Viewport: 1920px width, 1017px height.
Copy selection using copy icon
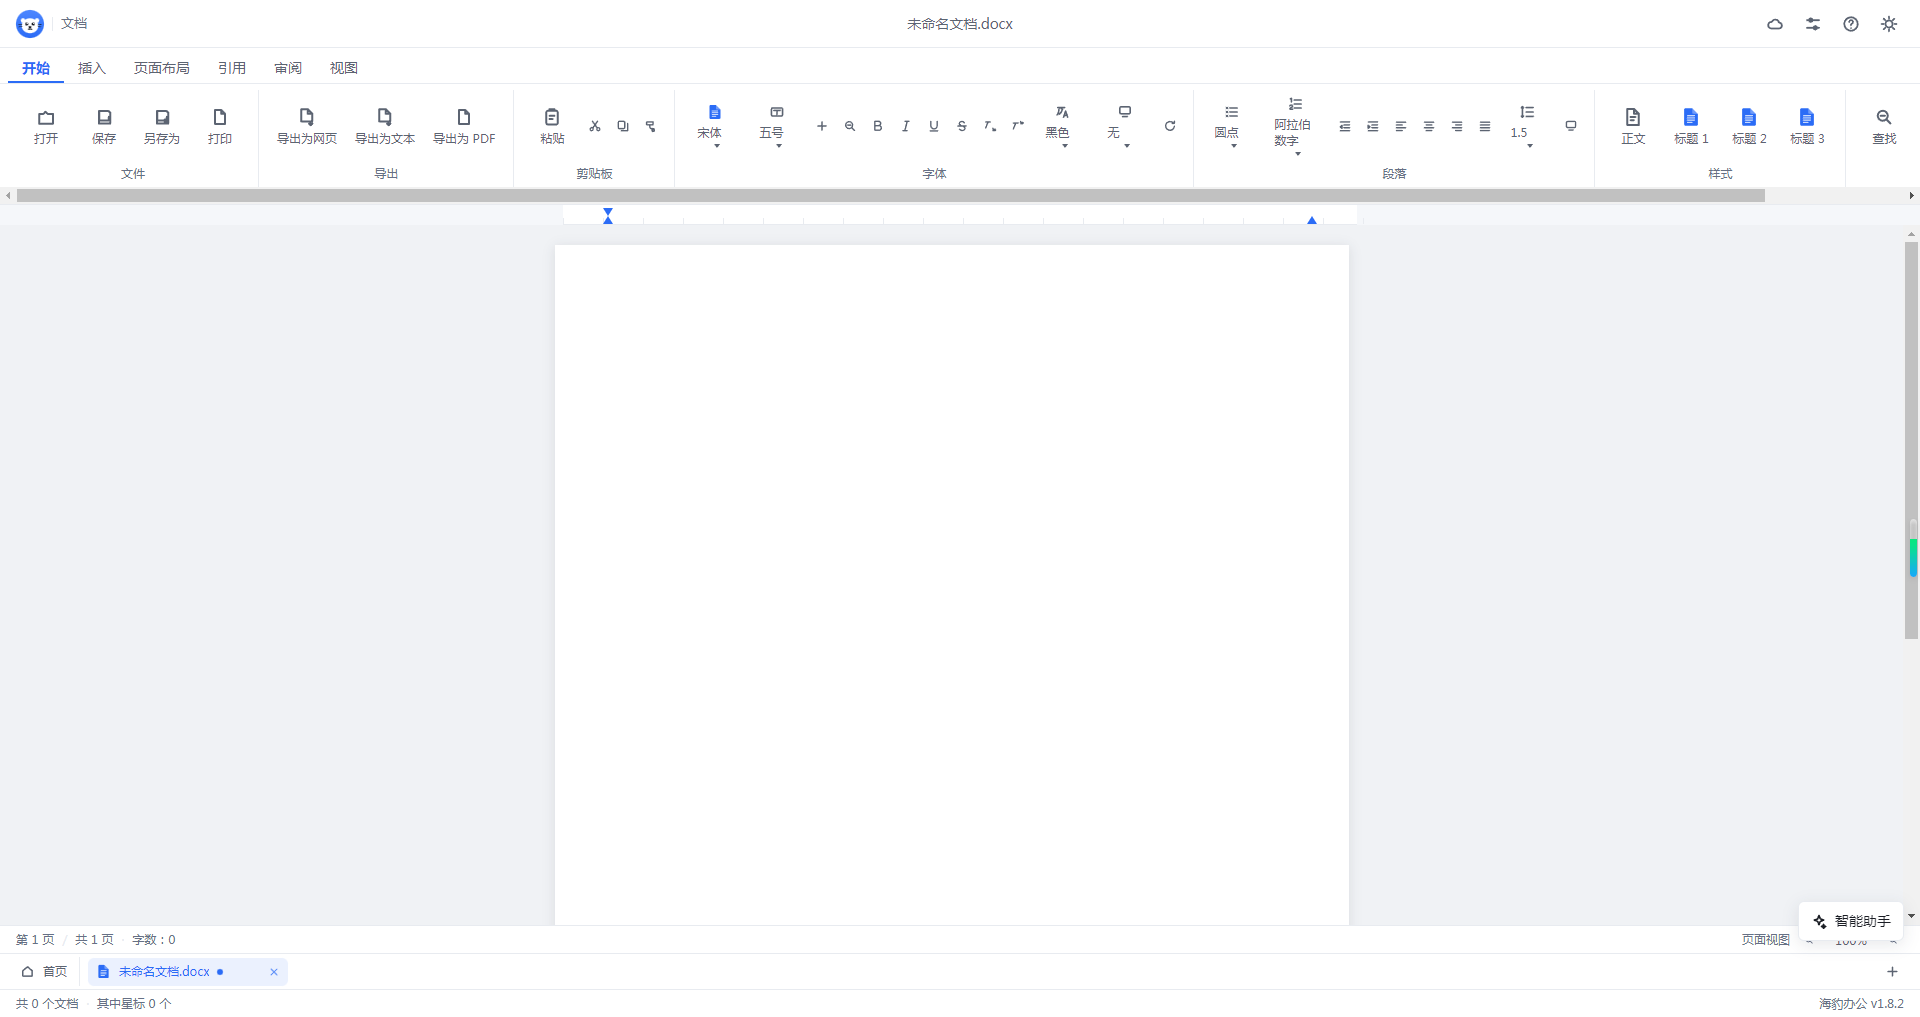[x=623, y=126]
